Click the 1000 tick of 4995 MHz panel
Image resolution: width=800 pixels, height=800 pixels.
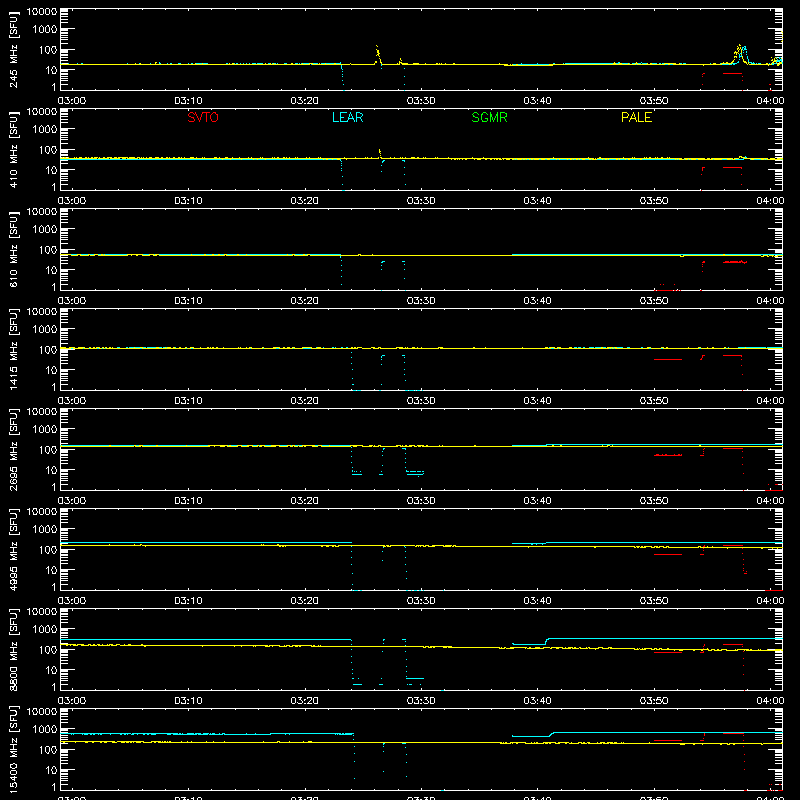coord(45,530)
